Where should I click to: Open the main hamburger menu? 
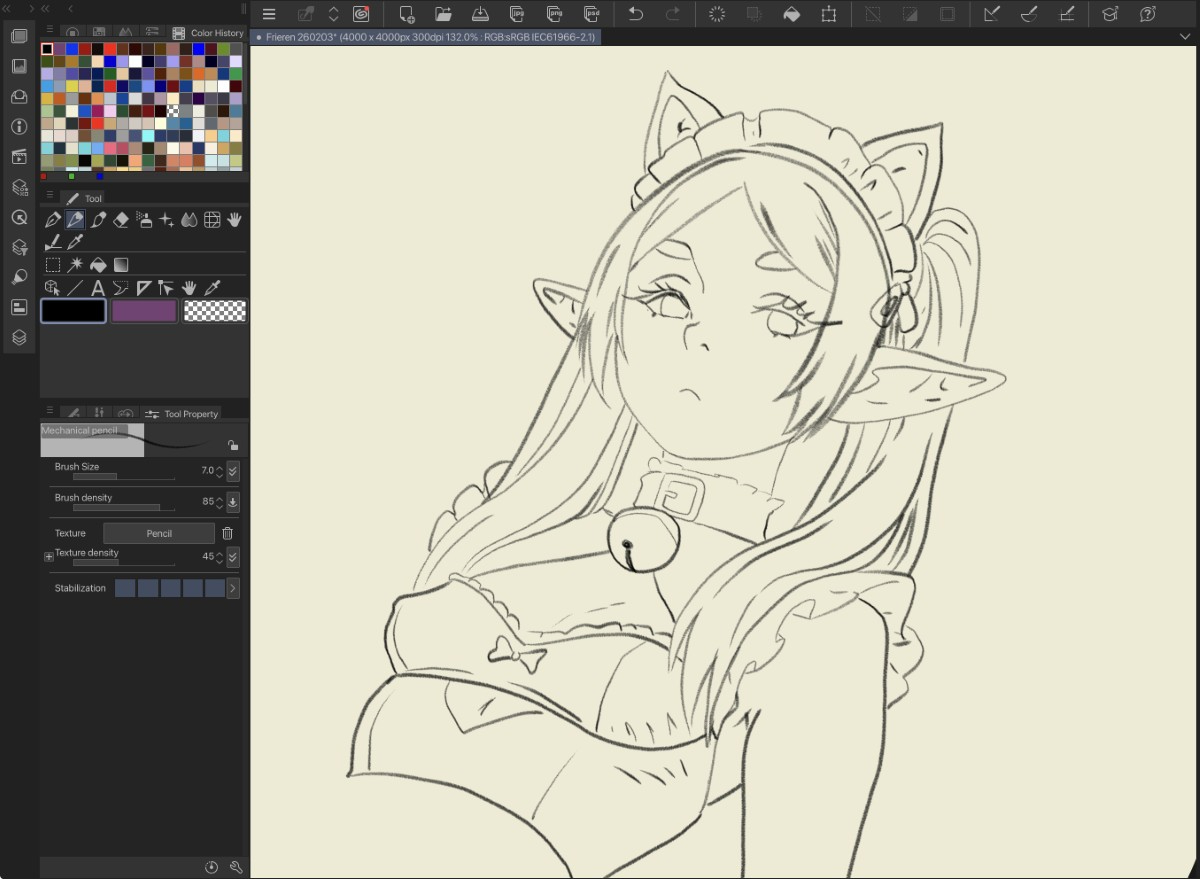click(269, 14)
